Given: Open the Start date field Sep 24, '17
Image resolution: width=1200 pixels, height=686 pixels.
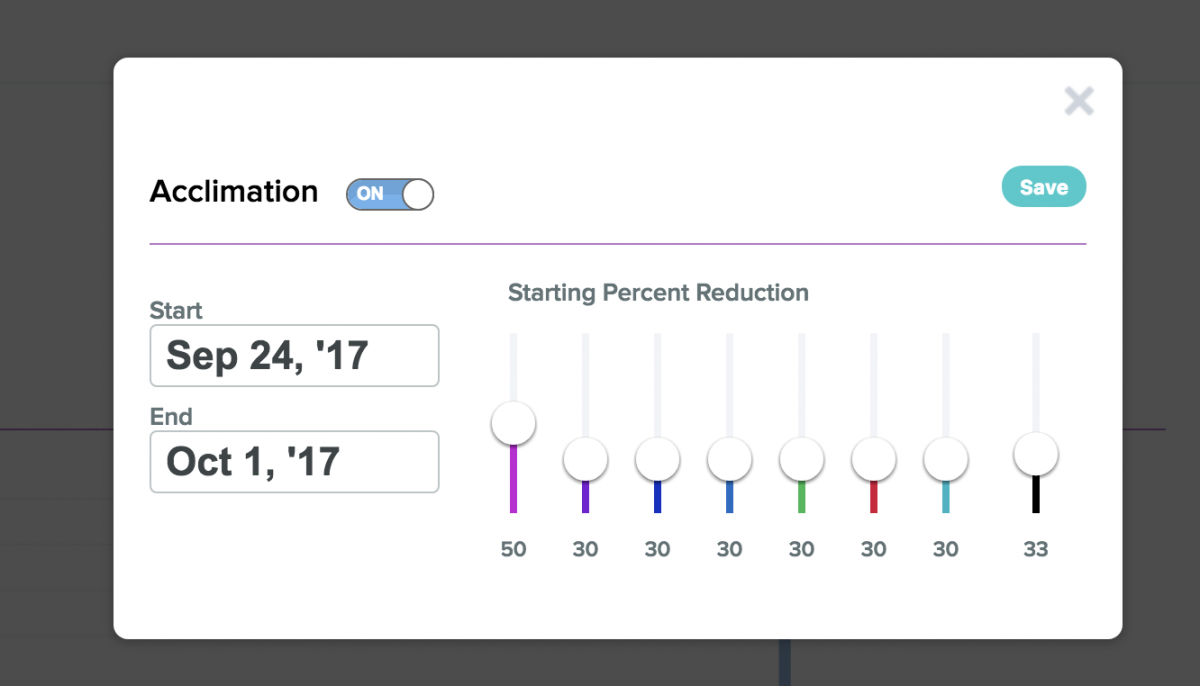Looking at the screenshot, I should click(x=294, y=356).
